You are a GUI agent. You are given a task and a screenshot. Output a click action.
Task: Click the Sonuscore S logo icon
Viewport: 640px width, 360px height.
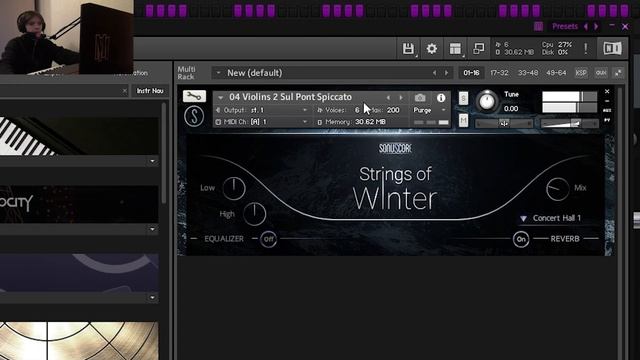pos(194,116)
